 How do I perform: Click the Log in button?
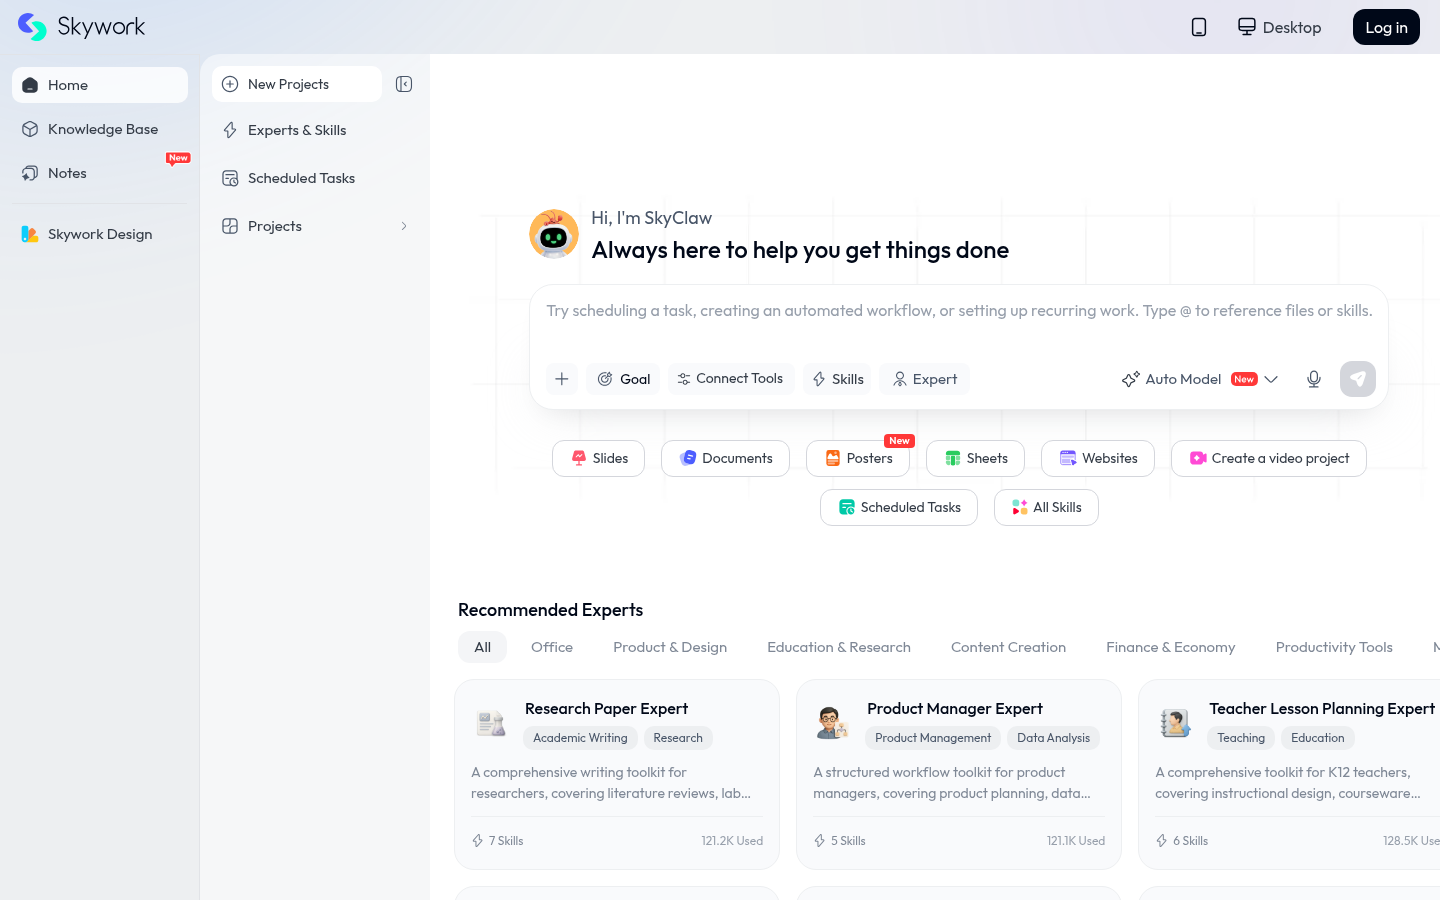coord(1386,27)
